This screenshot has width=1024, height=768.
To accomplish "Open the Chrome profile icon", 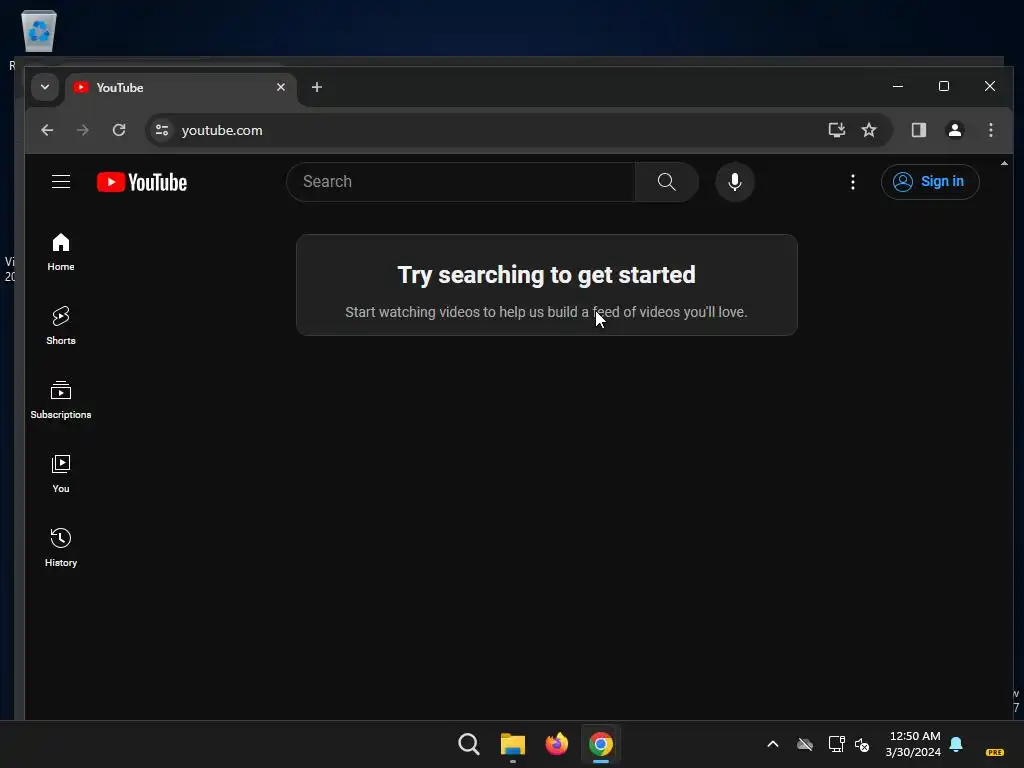I will [x=955, y=130].
